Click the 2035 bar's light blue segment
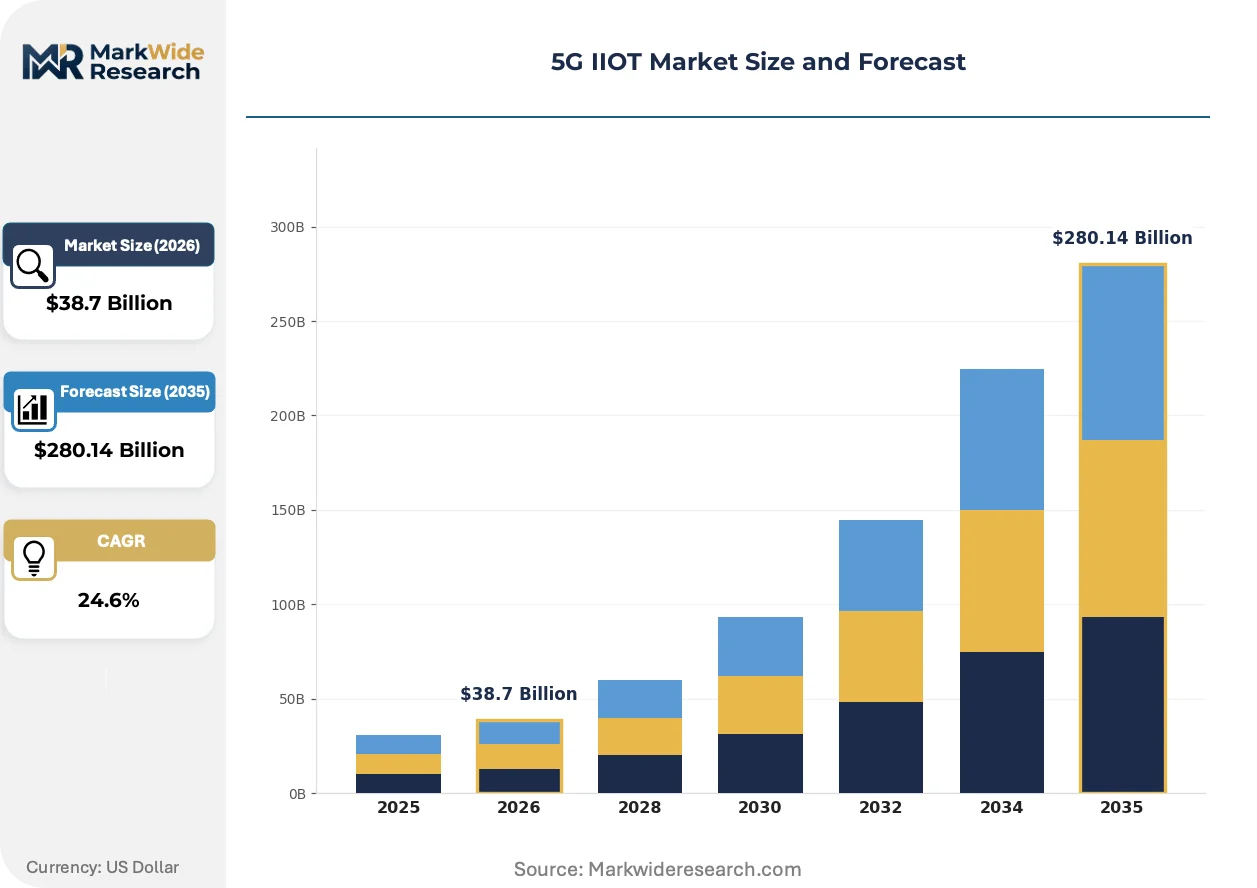This screenshot has height=888, width=1257. 1122,353
